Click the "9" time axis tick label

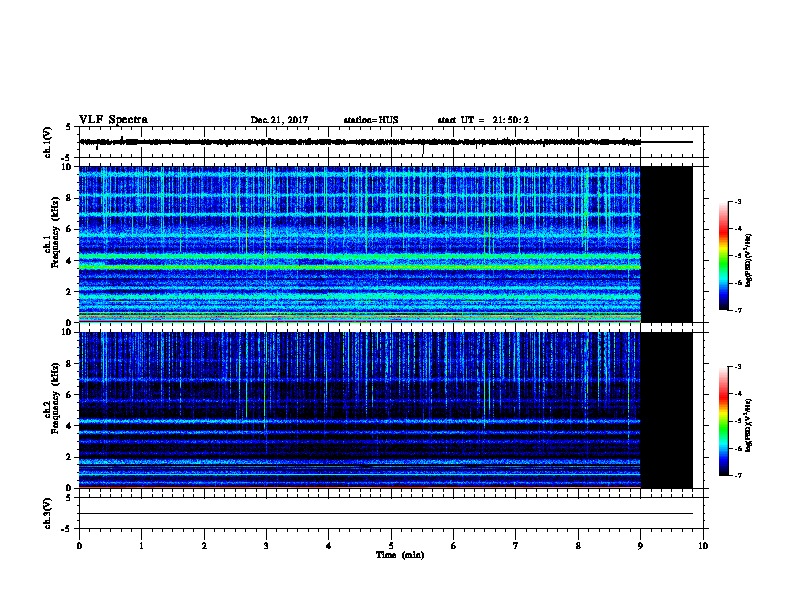[x=640, y=546]
